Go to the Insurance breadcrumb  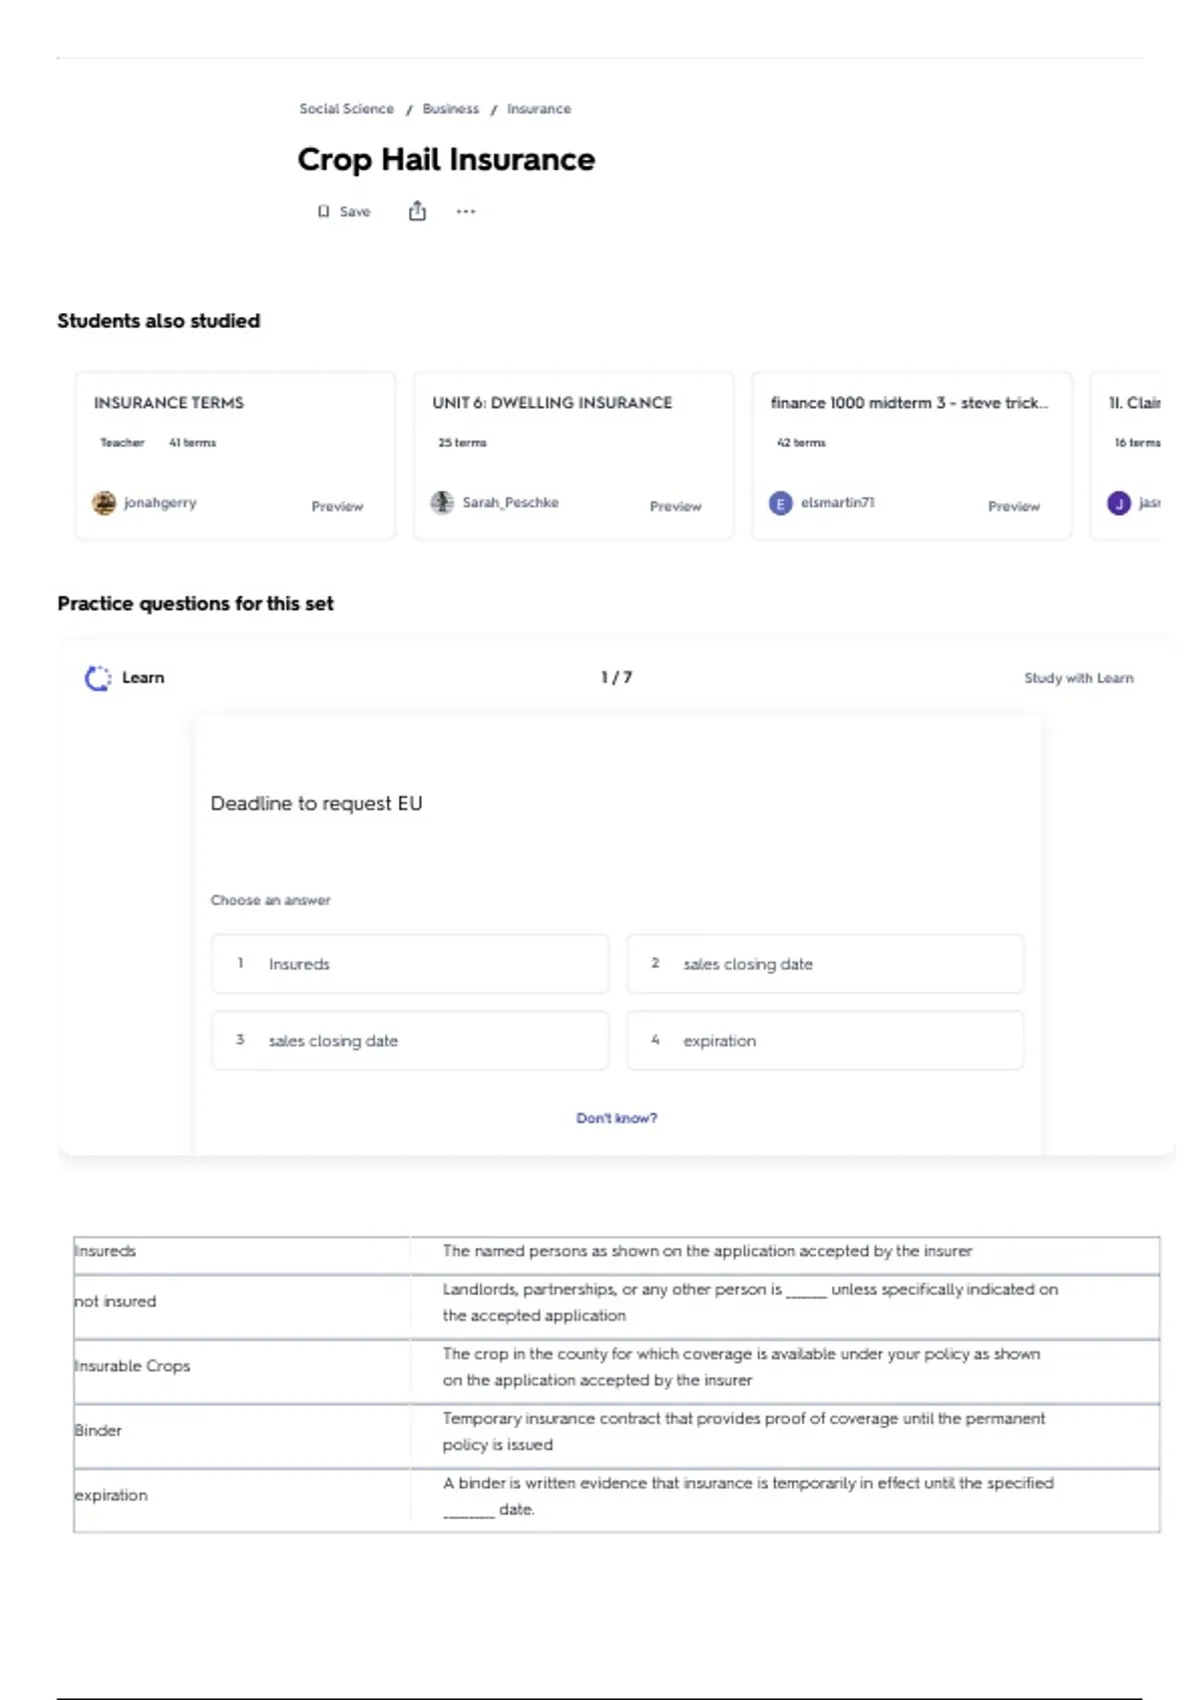539,109
